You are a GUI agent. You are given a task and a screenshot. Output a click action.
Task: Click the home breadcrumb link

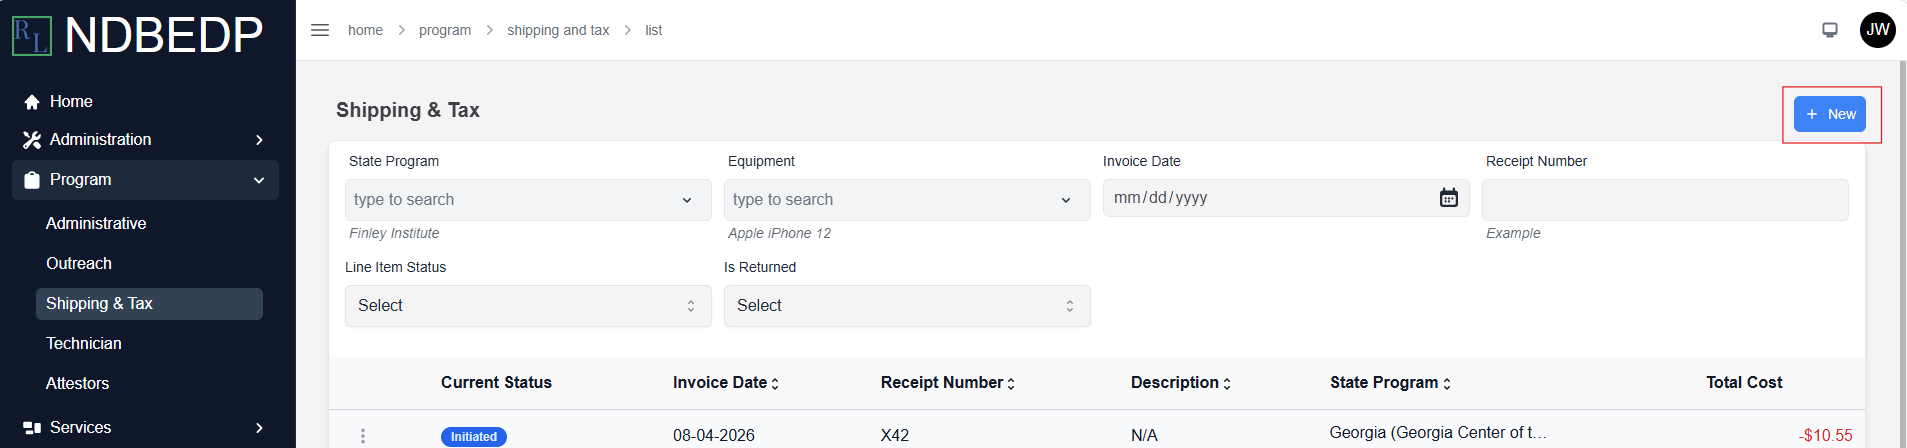[365, 30]
